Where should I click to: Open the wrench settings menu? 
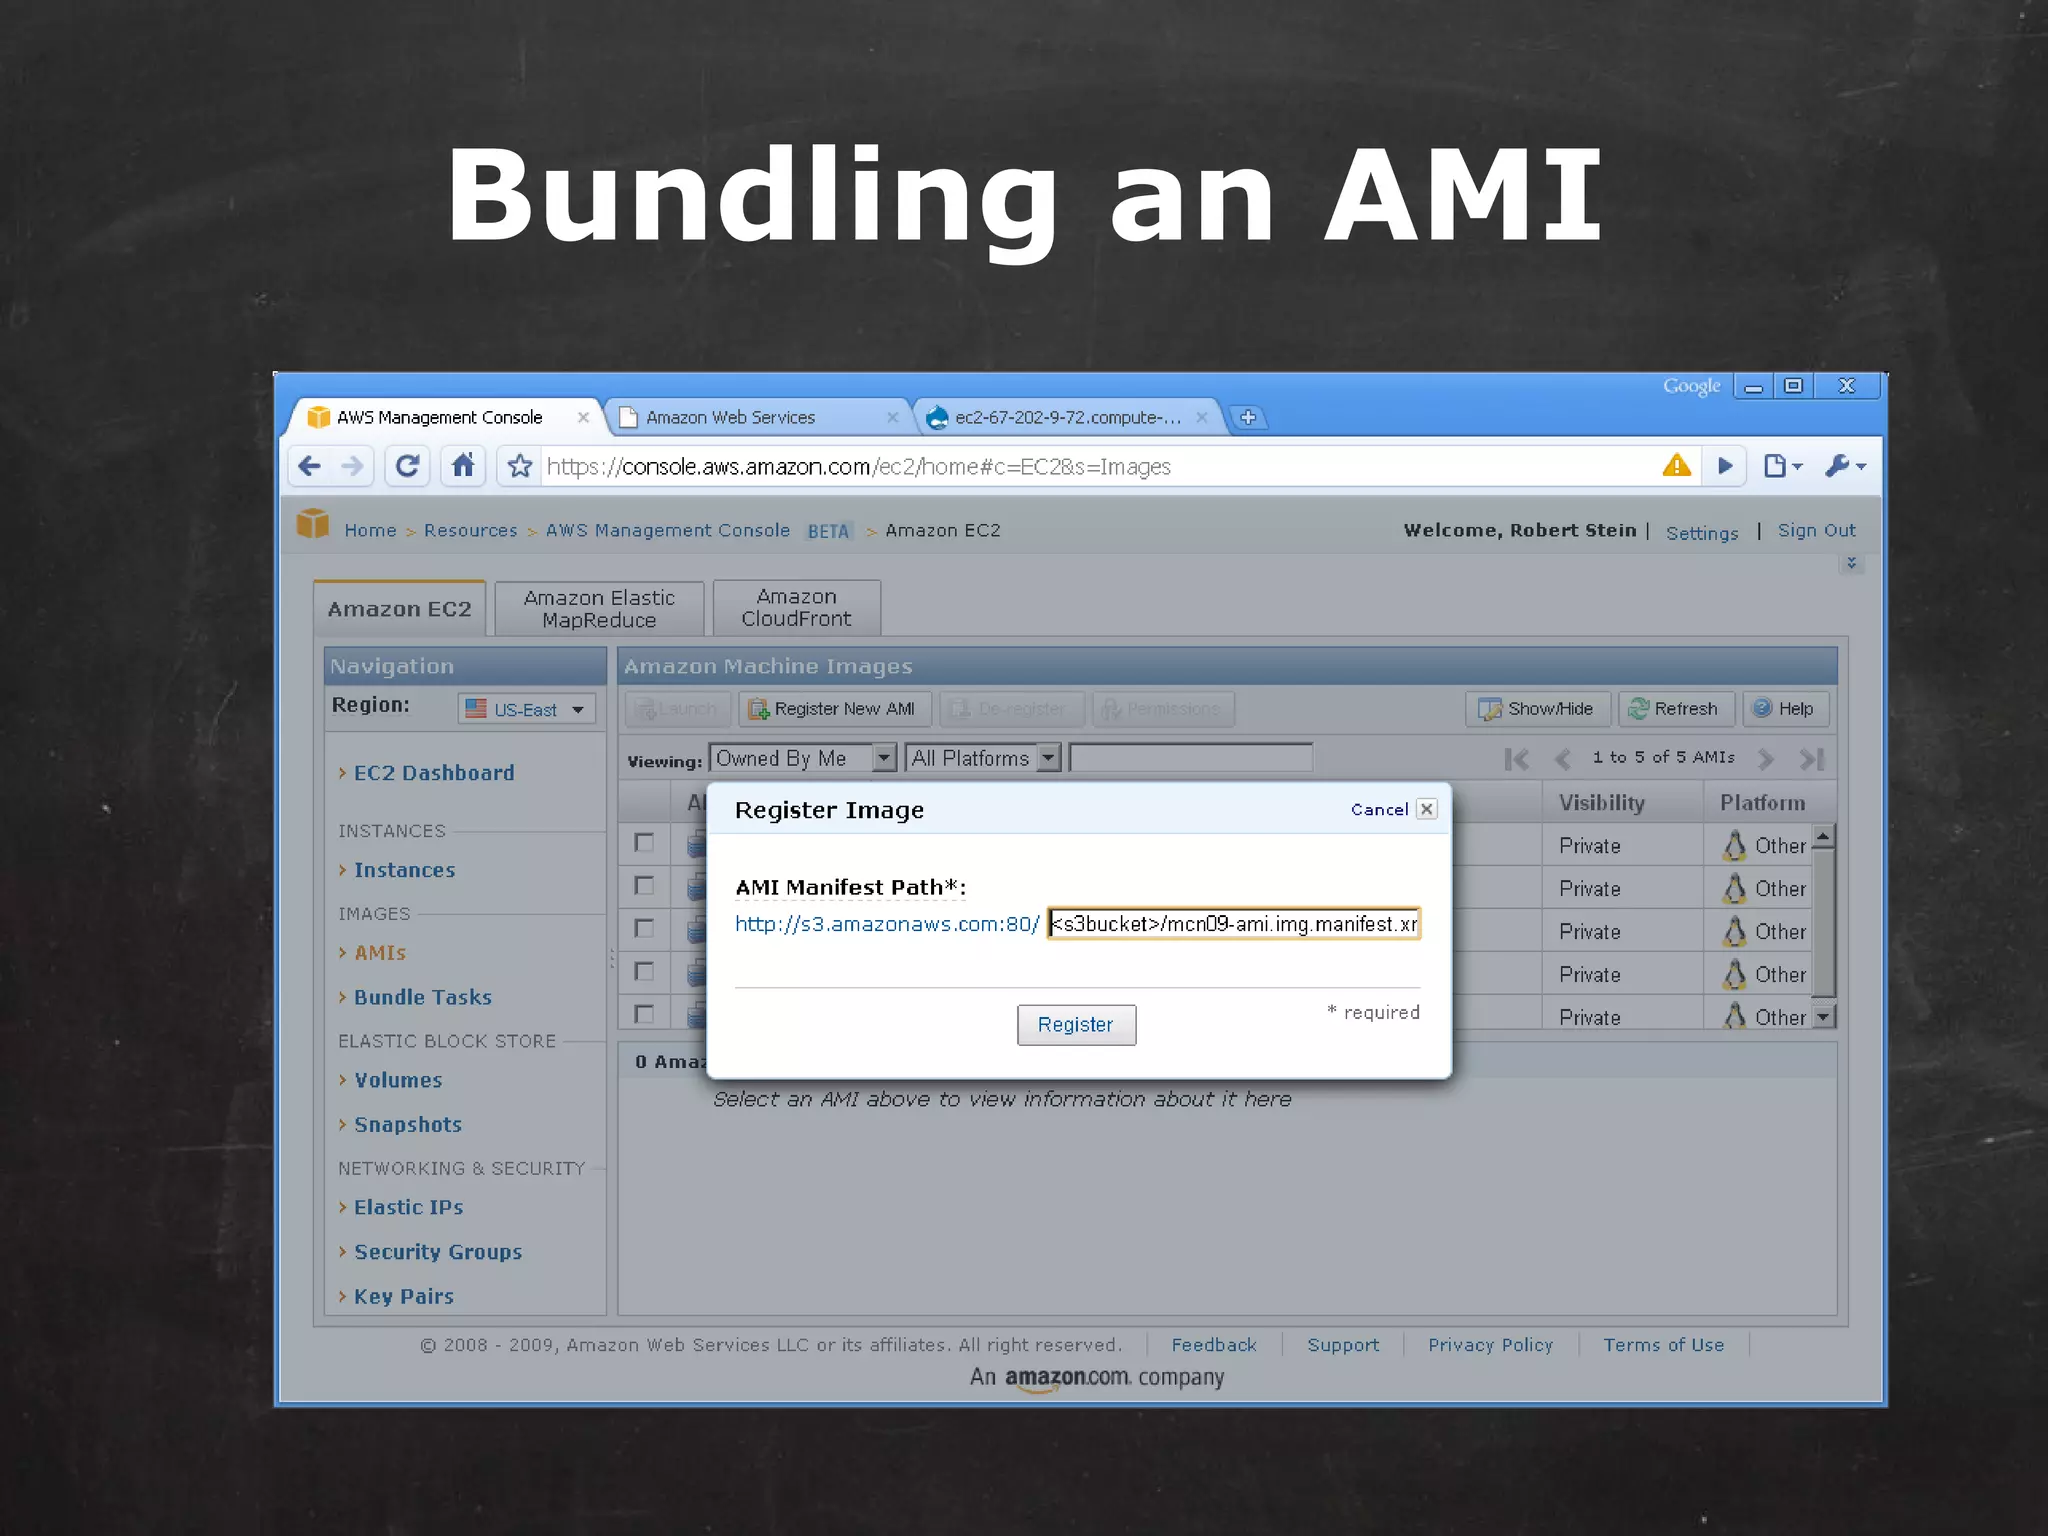pyautogui.click(x=1845, y=466)
